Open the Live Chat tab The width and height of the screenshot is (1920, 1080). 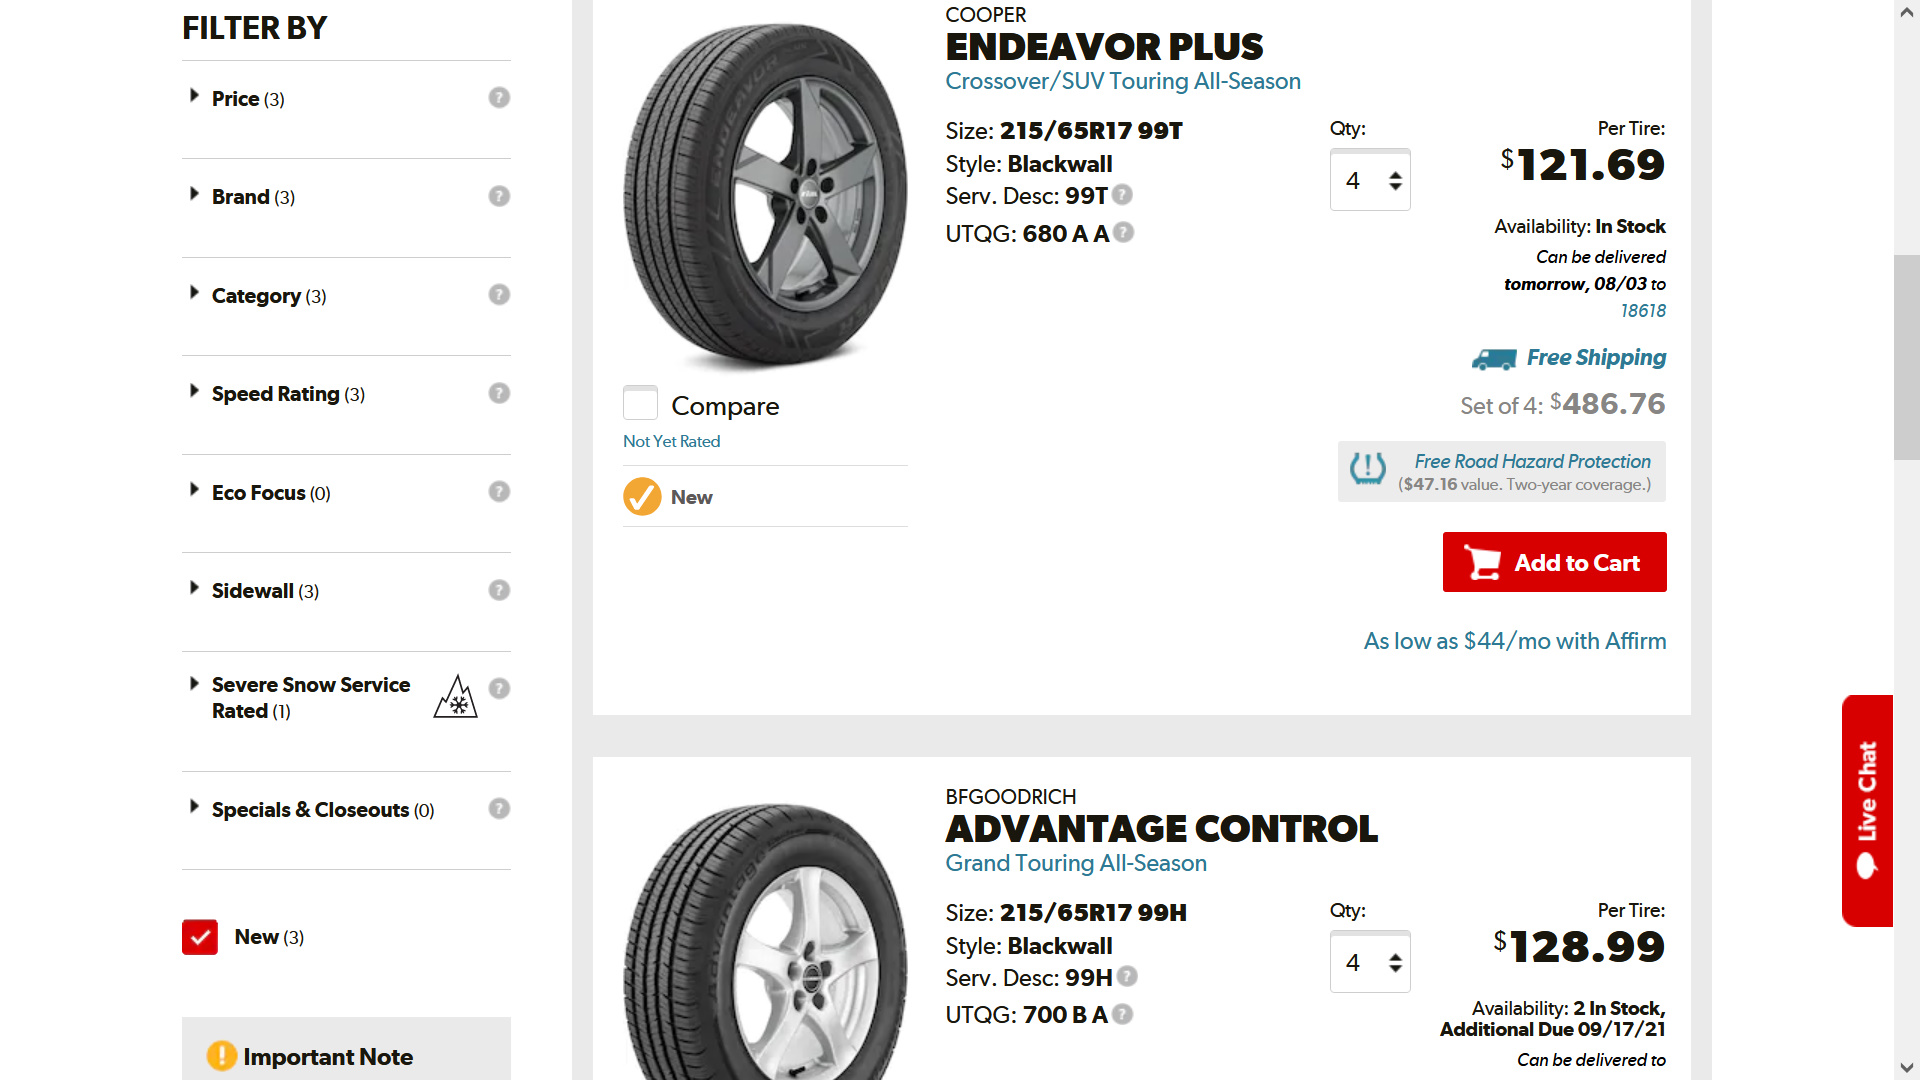[x=1867, y=811]
